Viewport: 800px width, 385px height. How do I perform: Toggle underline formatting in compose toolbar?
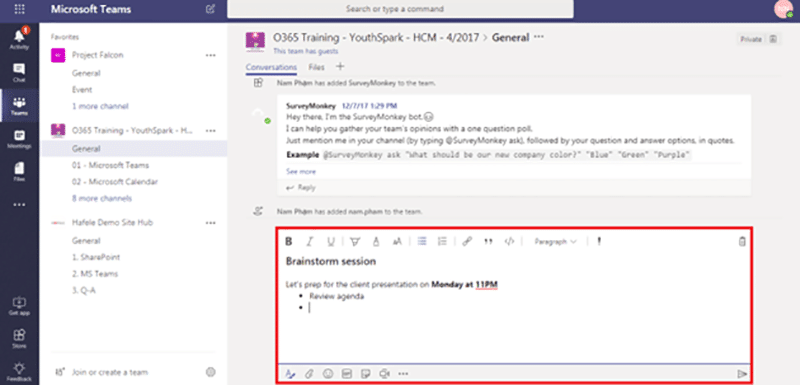tap(331, 242)
